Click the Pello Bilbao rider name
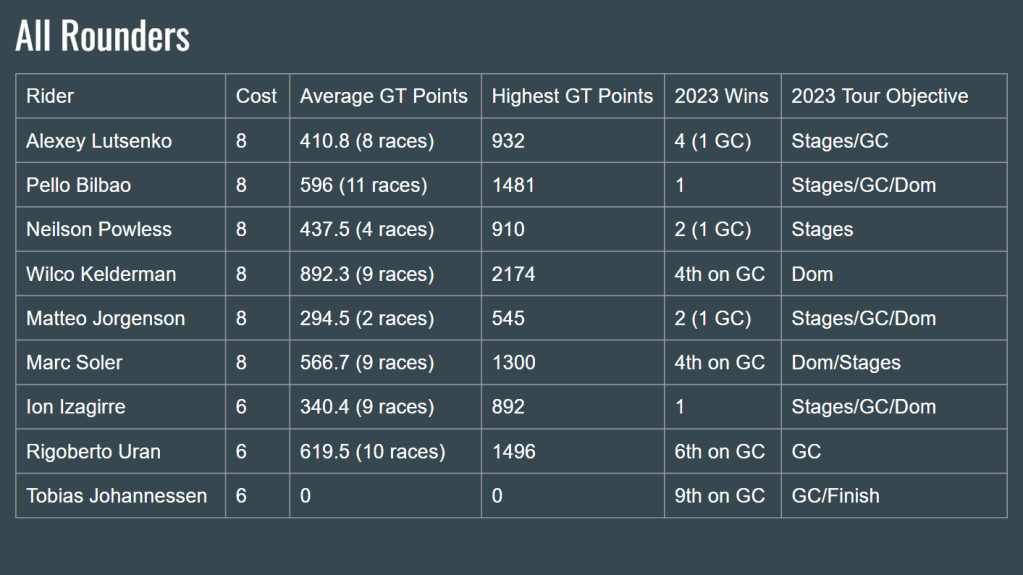This screenshot has height=575, width=1023. click(78, 185)
